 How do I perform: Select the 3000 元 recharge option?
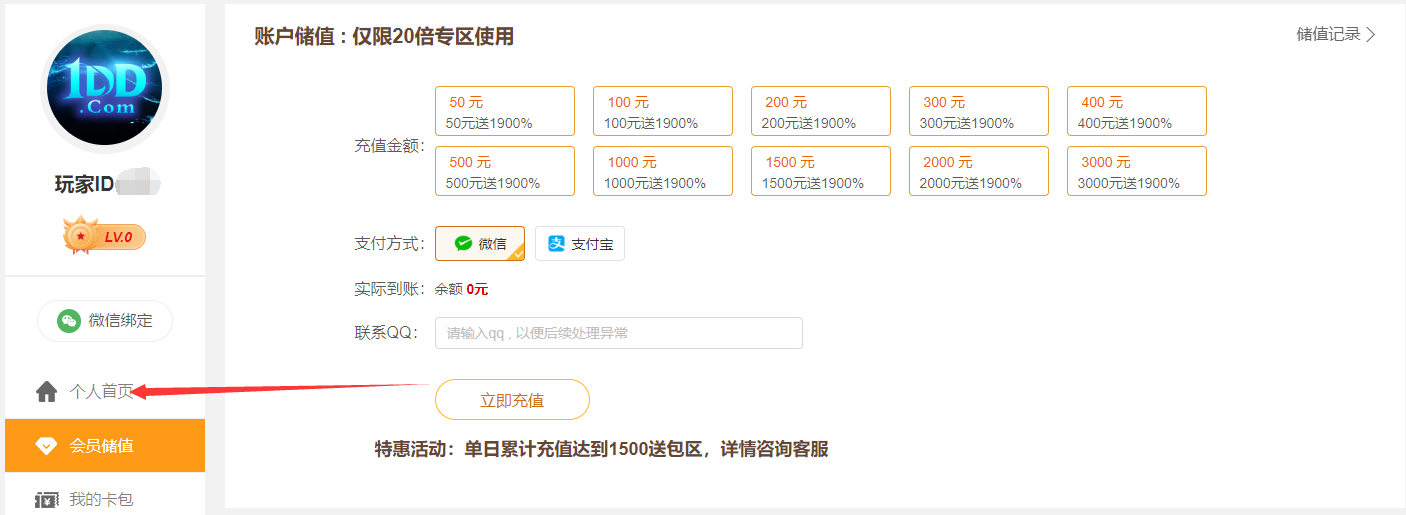click(1137, 171)
